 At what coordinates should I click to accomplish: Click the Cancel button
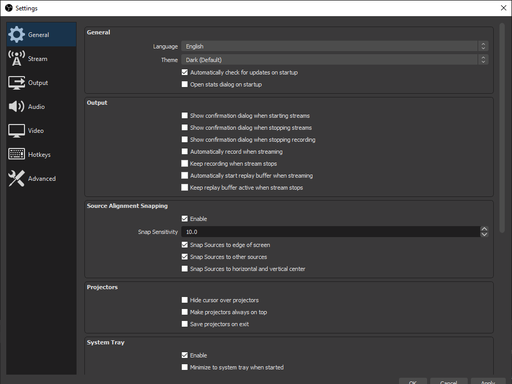[449, 381]
